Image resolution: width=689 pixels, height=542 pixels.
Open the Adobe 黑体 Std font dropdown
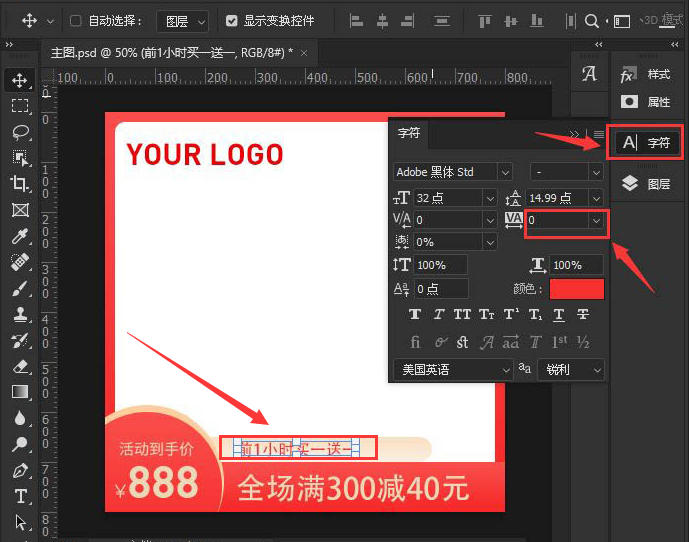click(x=505, y=172)
